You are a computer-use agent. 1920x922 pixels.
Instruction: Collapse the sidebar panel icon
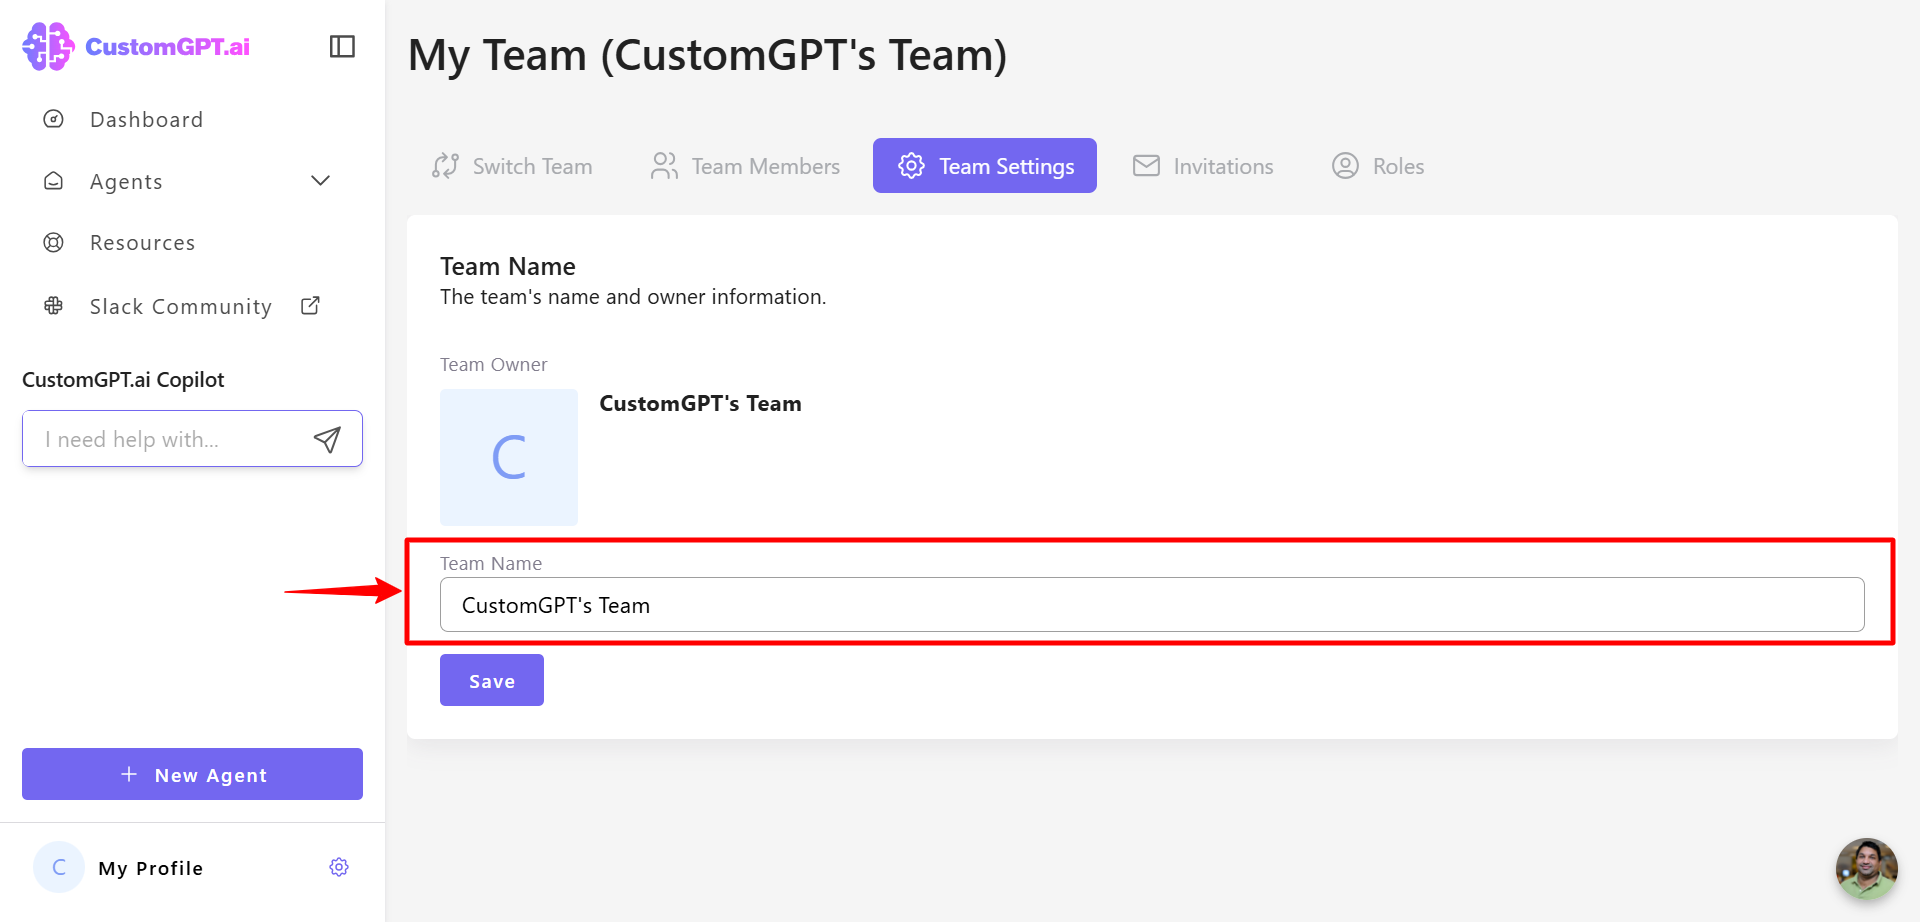coord(342,46)
